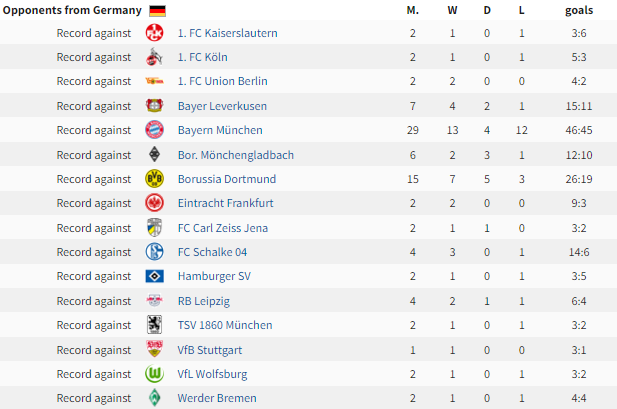
Task: Click the TSV 1860 München lion crest
Action: click(x=154, y=325)
